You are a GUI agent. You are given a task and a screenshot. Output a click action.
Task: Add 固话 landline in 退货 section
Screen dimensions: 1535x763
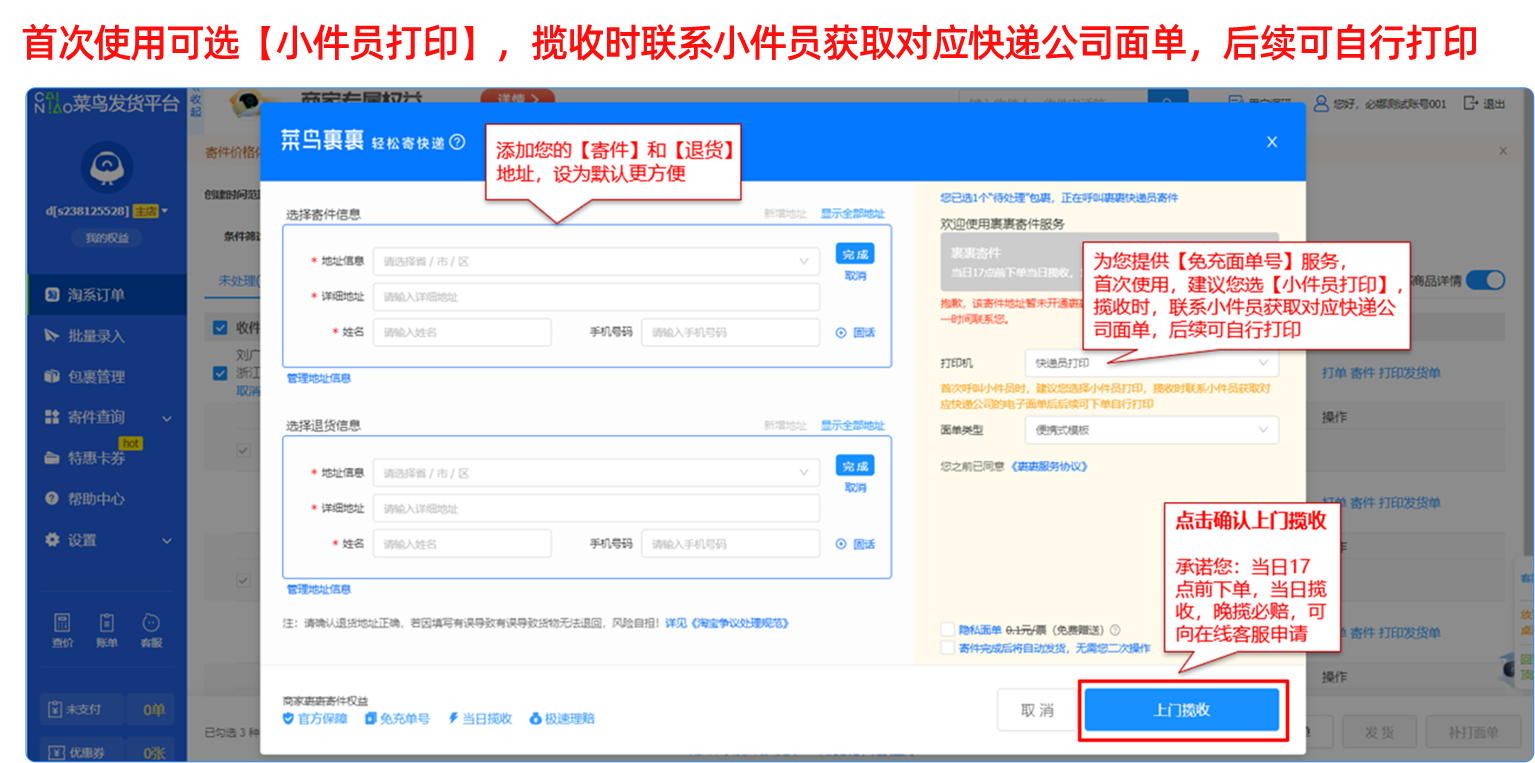[x=856, y=544]
